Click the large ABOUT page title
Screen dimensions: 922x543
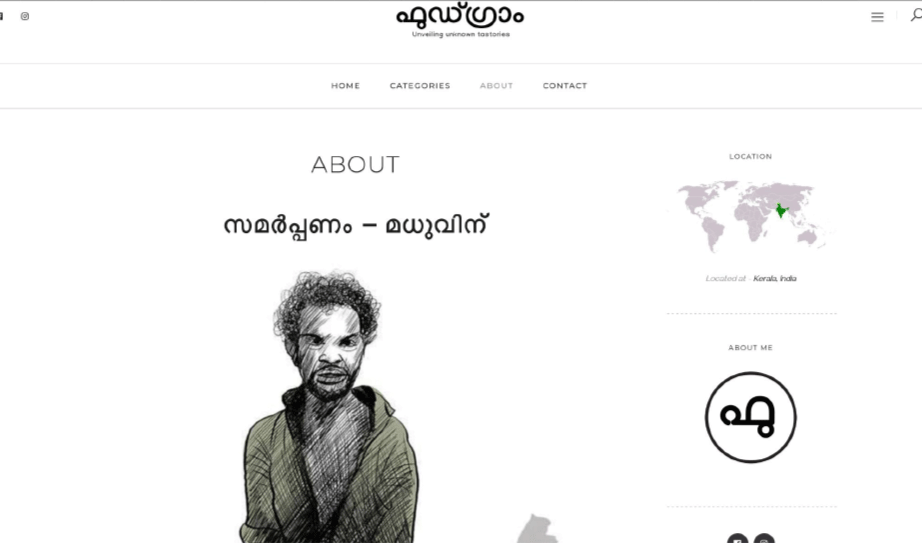pos(355,165)
